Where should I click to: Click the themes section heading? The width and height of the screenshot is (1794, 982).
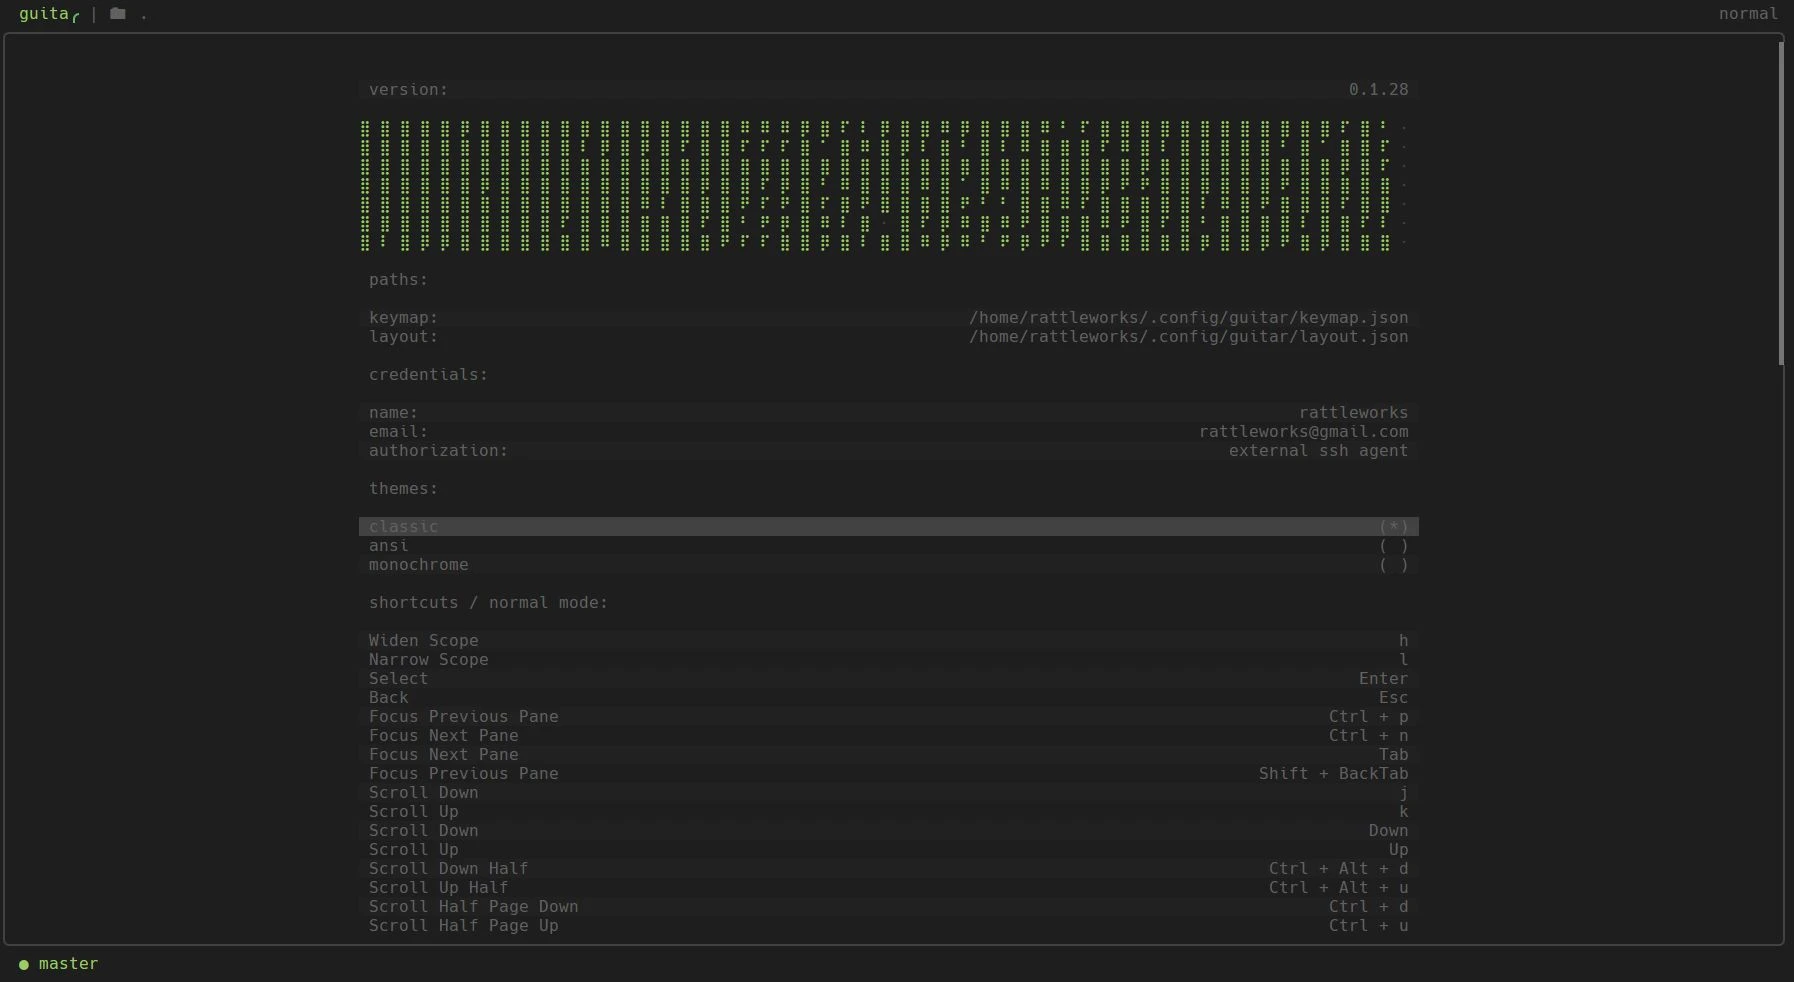tap(404, 489)
